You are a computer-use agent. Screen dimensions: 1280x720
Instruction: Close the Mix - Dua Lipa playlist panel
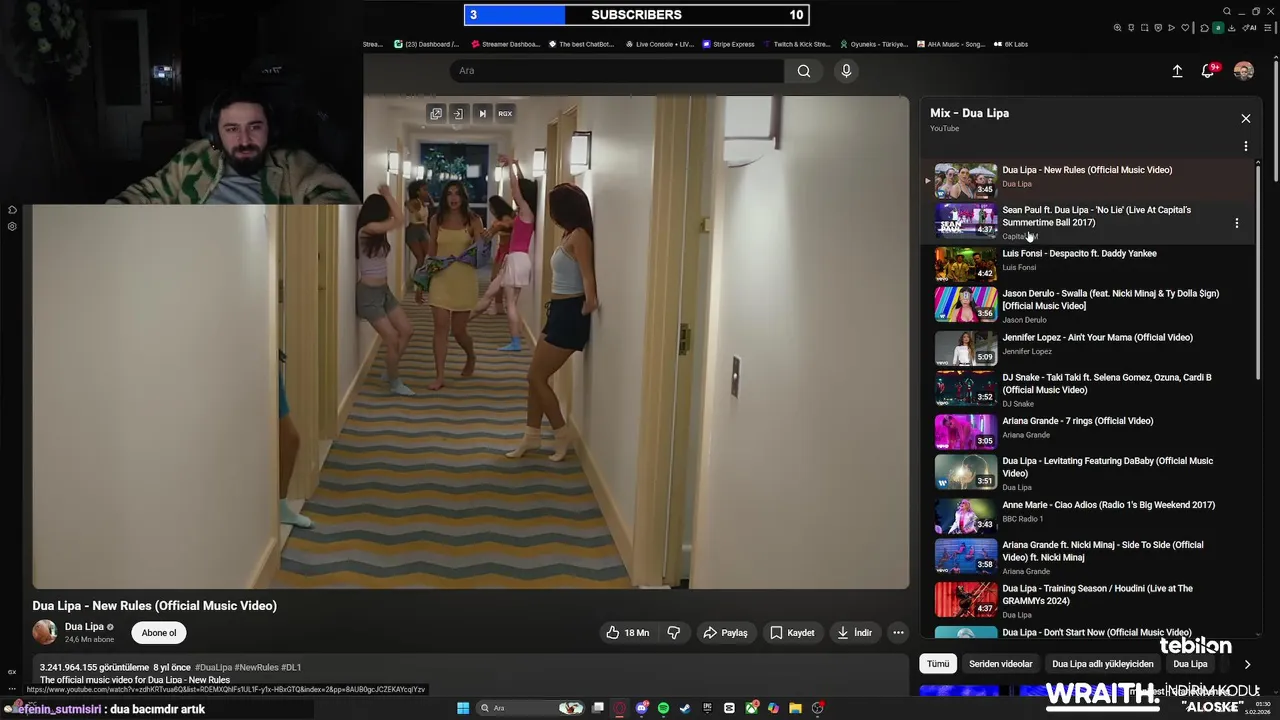tap(1246, 118)
